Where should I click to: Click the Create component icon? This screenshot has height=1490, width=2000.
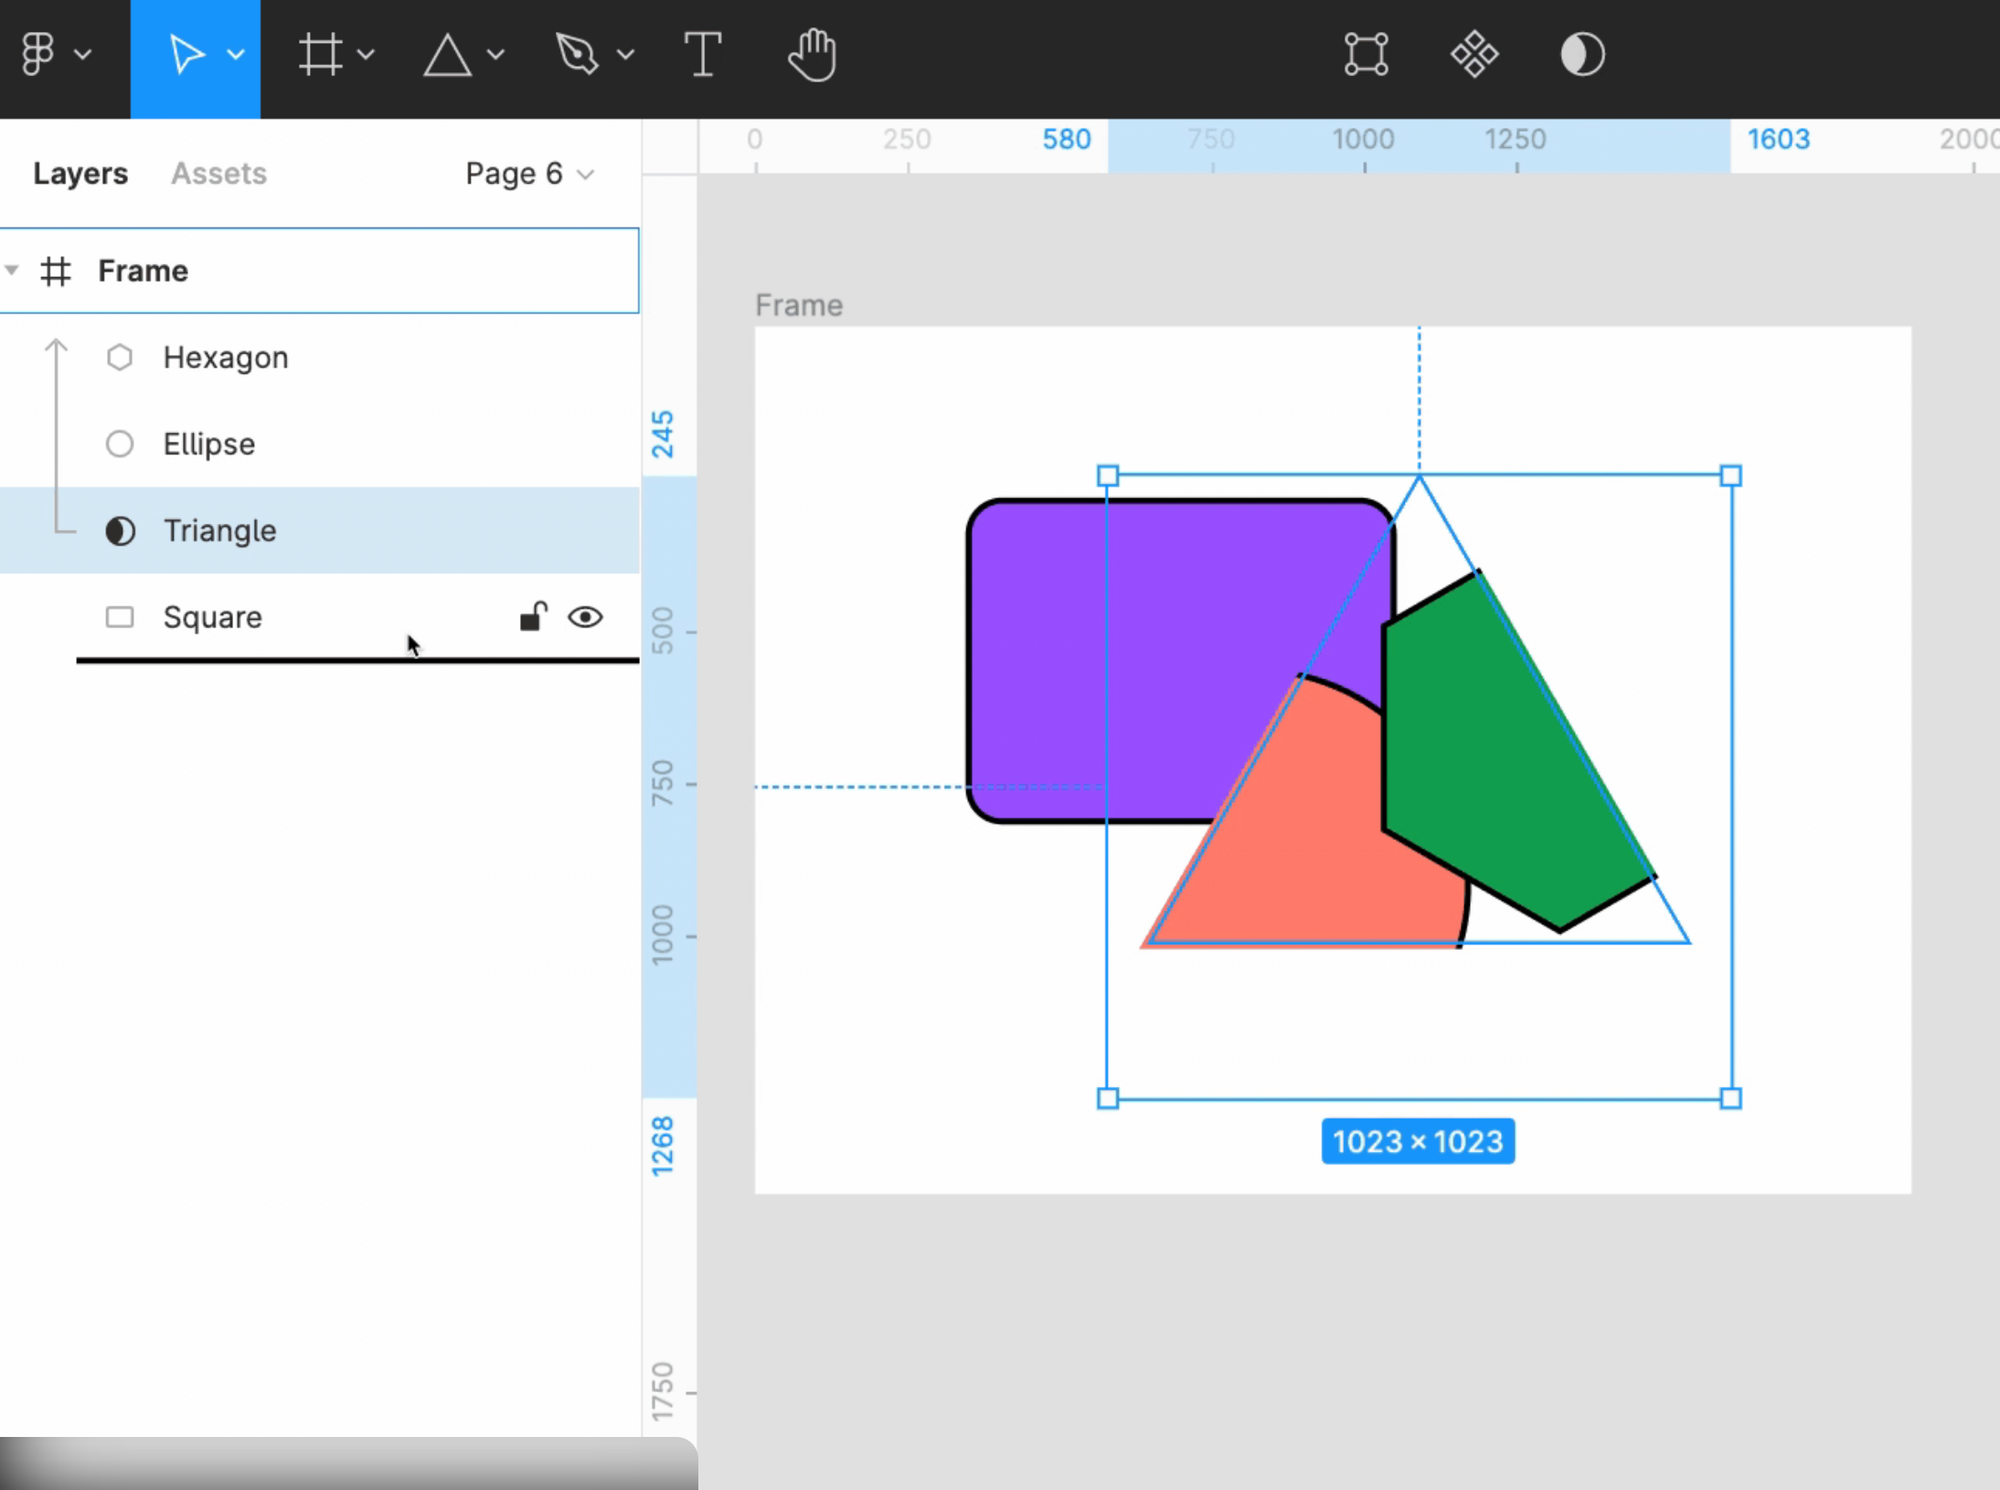click(x=1474, y=54)
